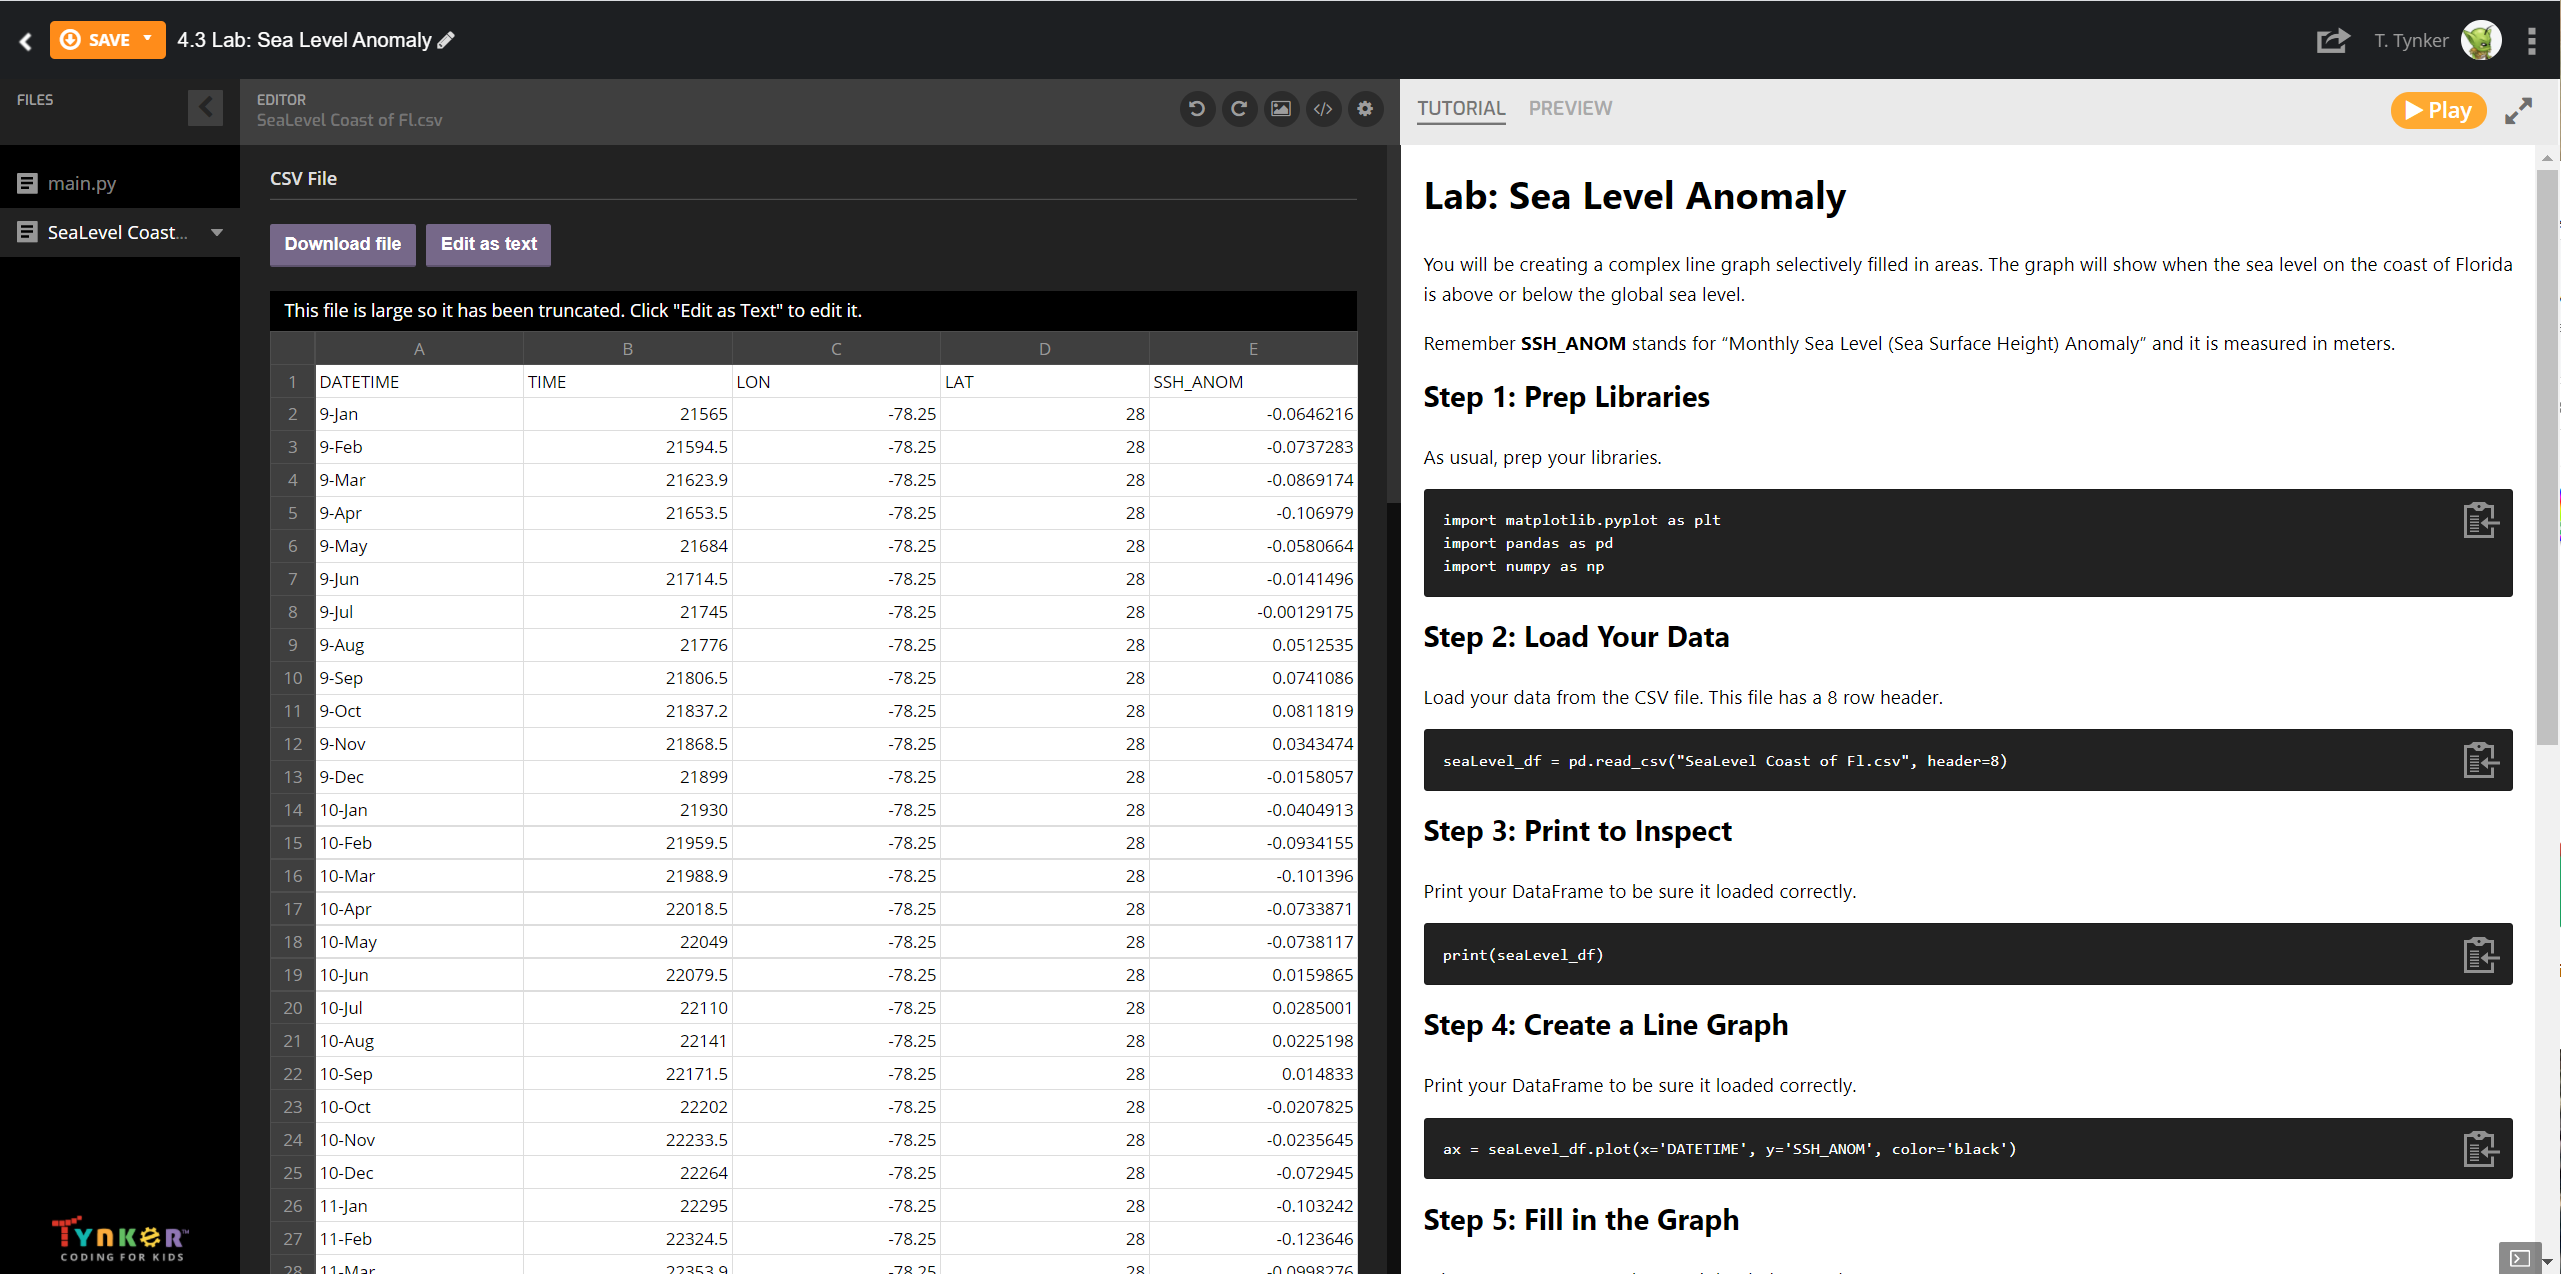
Task: Open the SAVE dropdown arrow
Action: point(149,40)
